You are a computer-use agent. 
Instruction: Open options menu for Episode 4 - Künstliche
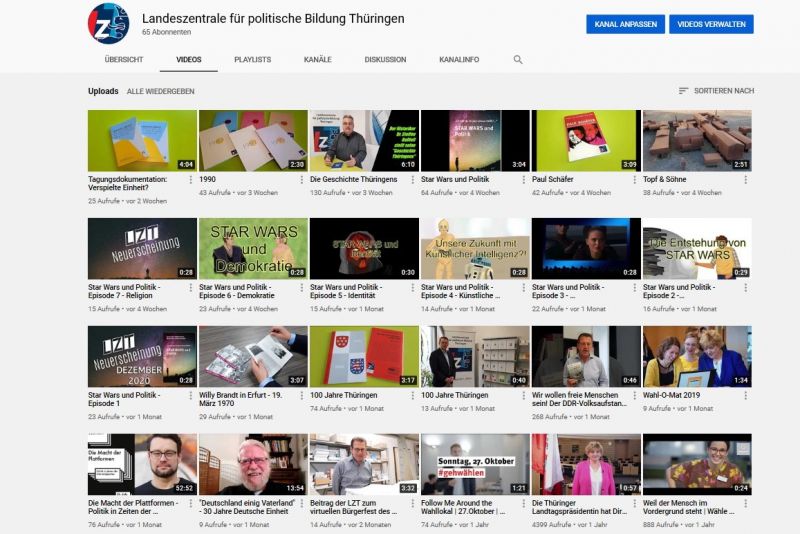(523, 288)
